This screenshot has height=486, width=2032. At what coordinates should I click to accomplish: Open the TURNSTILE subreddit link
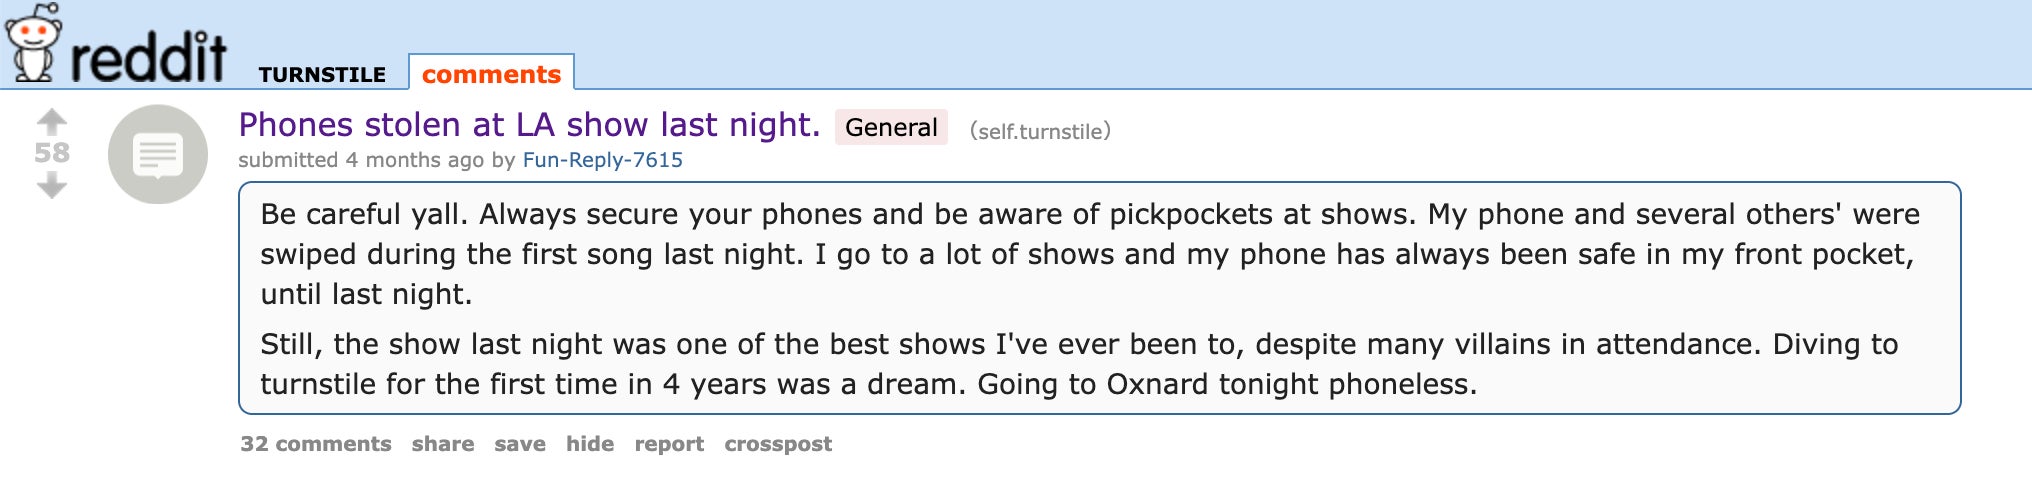pyautogui.click(x=322, y=75)
